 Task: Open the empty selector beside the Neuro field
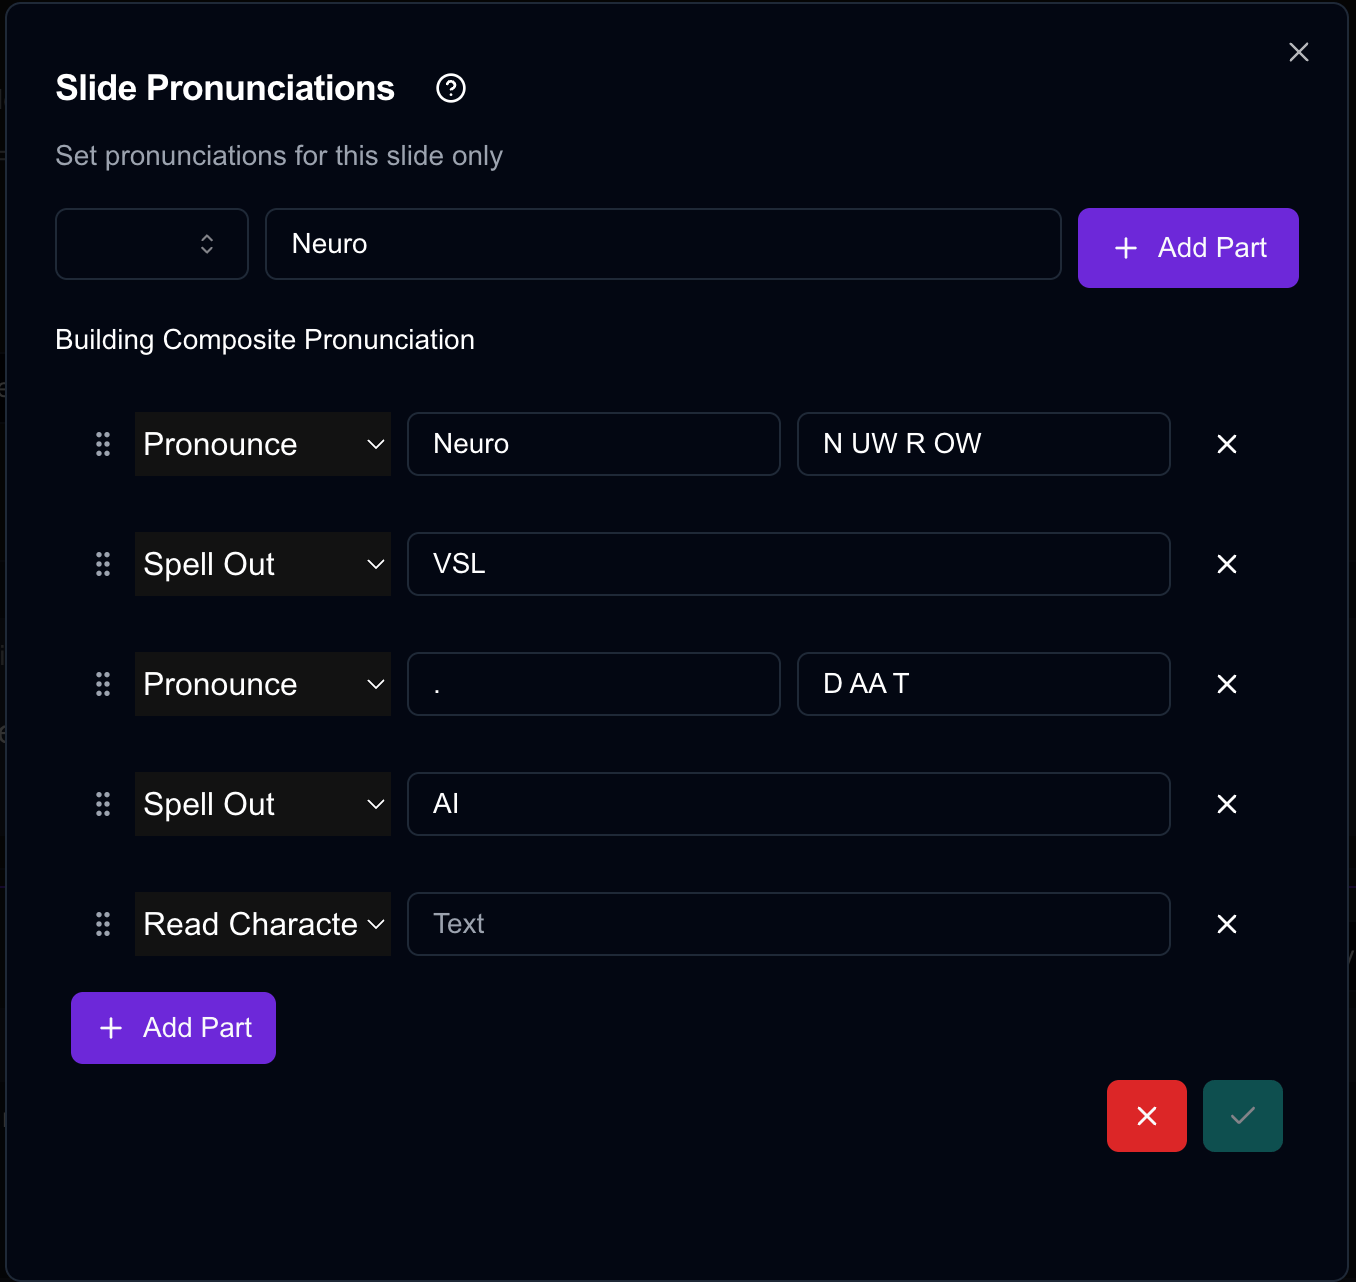pos(151,244)
